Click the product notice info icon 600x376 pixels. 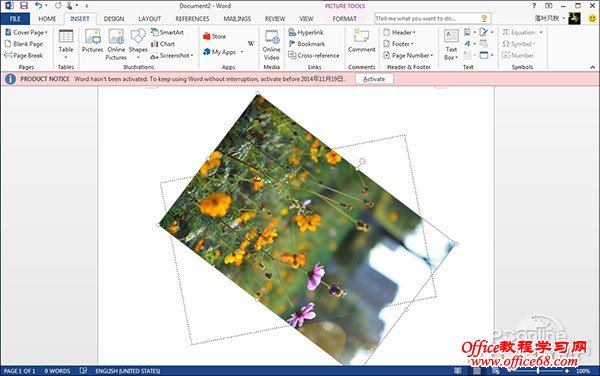pos(10,79)
